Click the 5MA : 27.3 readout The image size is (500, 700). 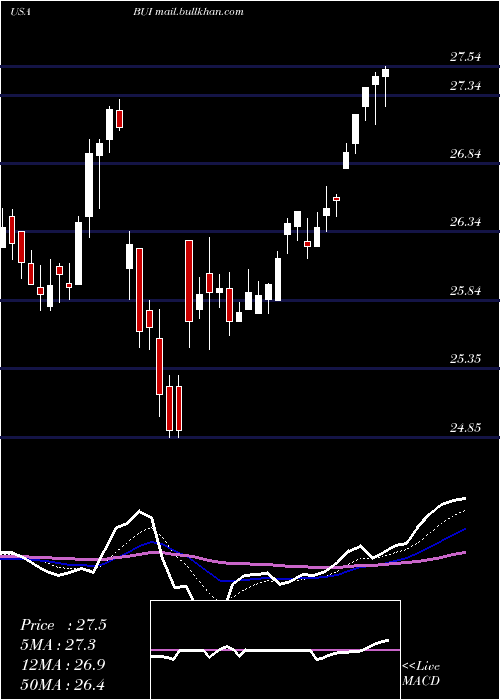point(58,645)
